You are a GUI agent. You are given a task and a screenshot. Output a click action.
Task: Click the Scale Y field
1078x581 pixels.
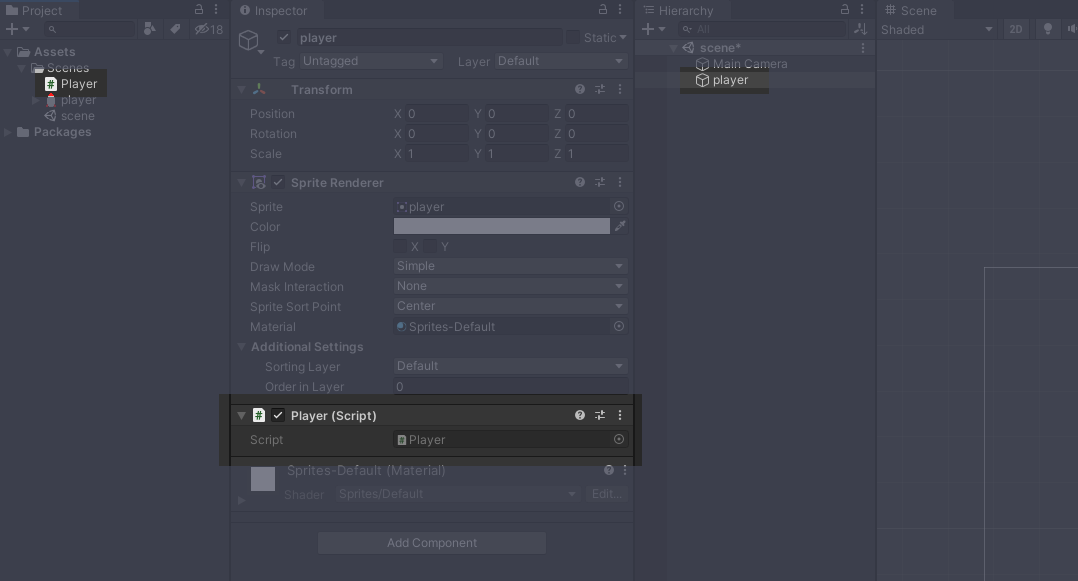[x=516, y=154]
